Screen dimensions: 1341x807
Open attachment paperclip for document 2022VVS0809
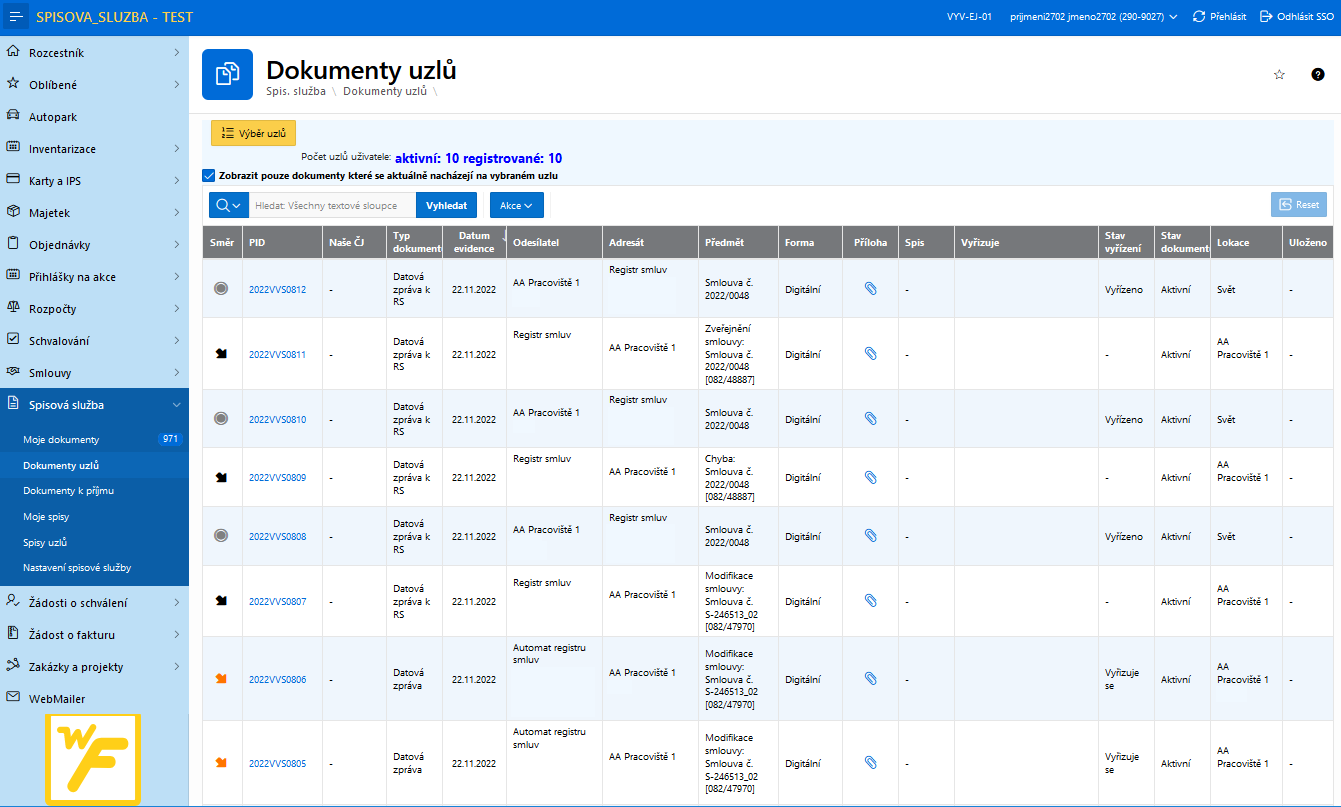[870, 477]
